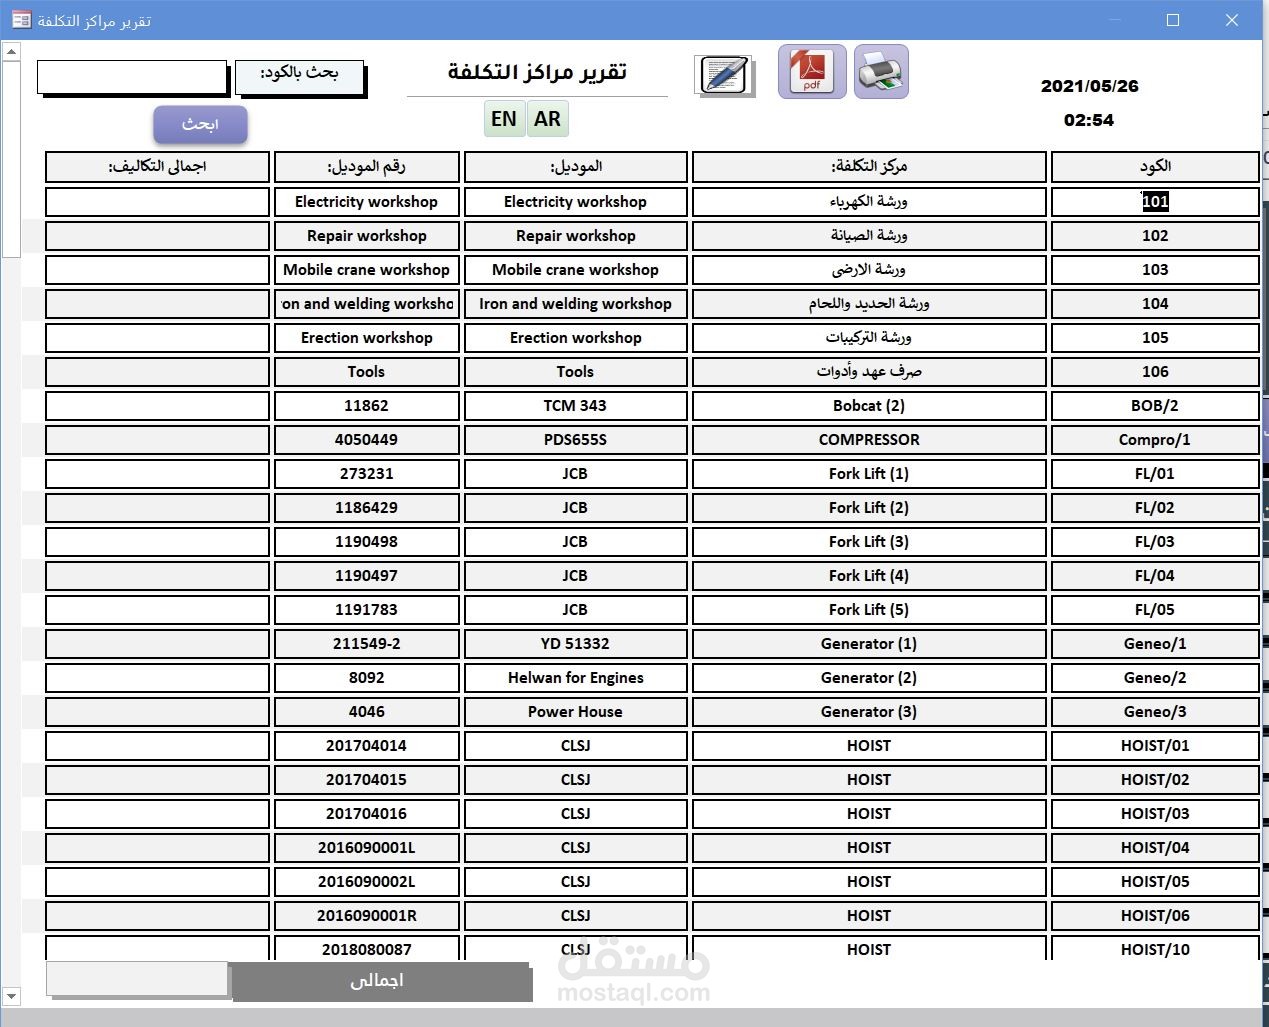Close the cost centers report window

(1231, 20)
